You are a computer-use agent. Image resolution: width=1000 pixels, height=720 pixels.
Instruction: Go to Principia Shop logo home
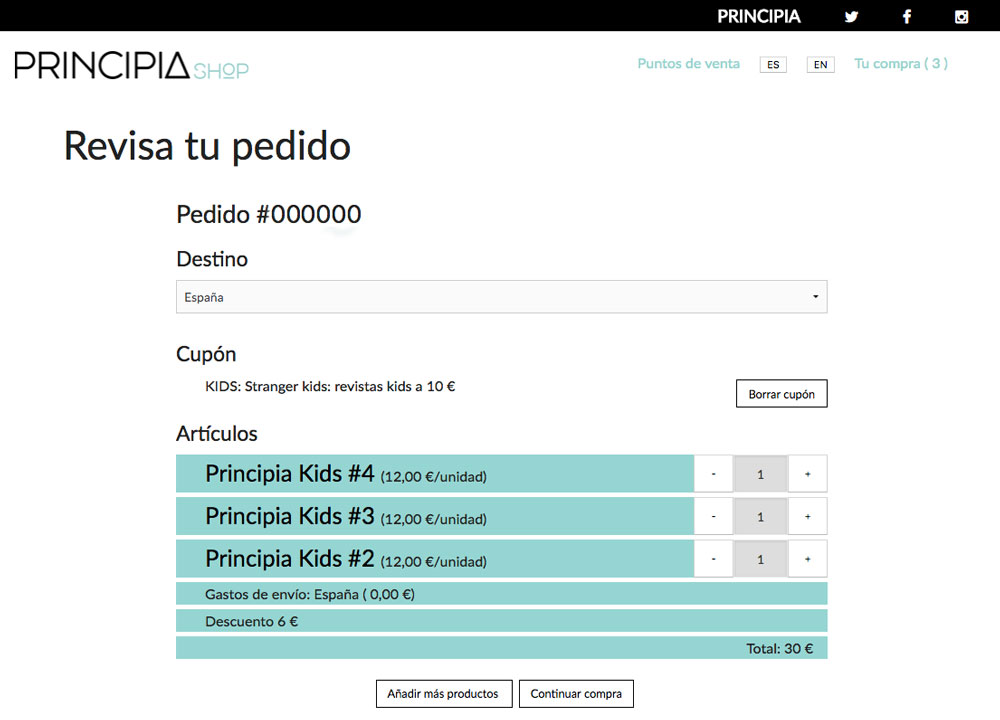131,66
